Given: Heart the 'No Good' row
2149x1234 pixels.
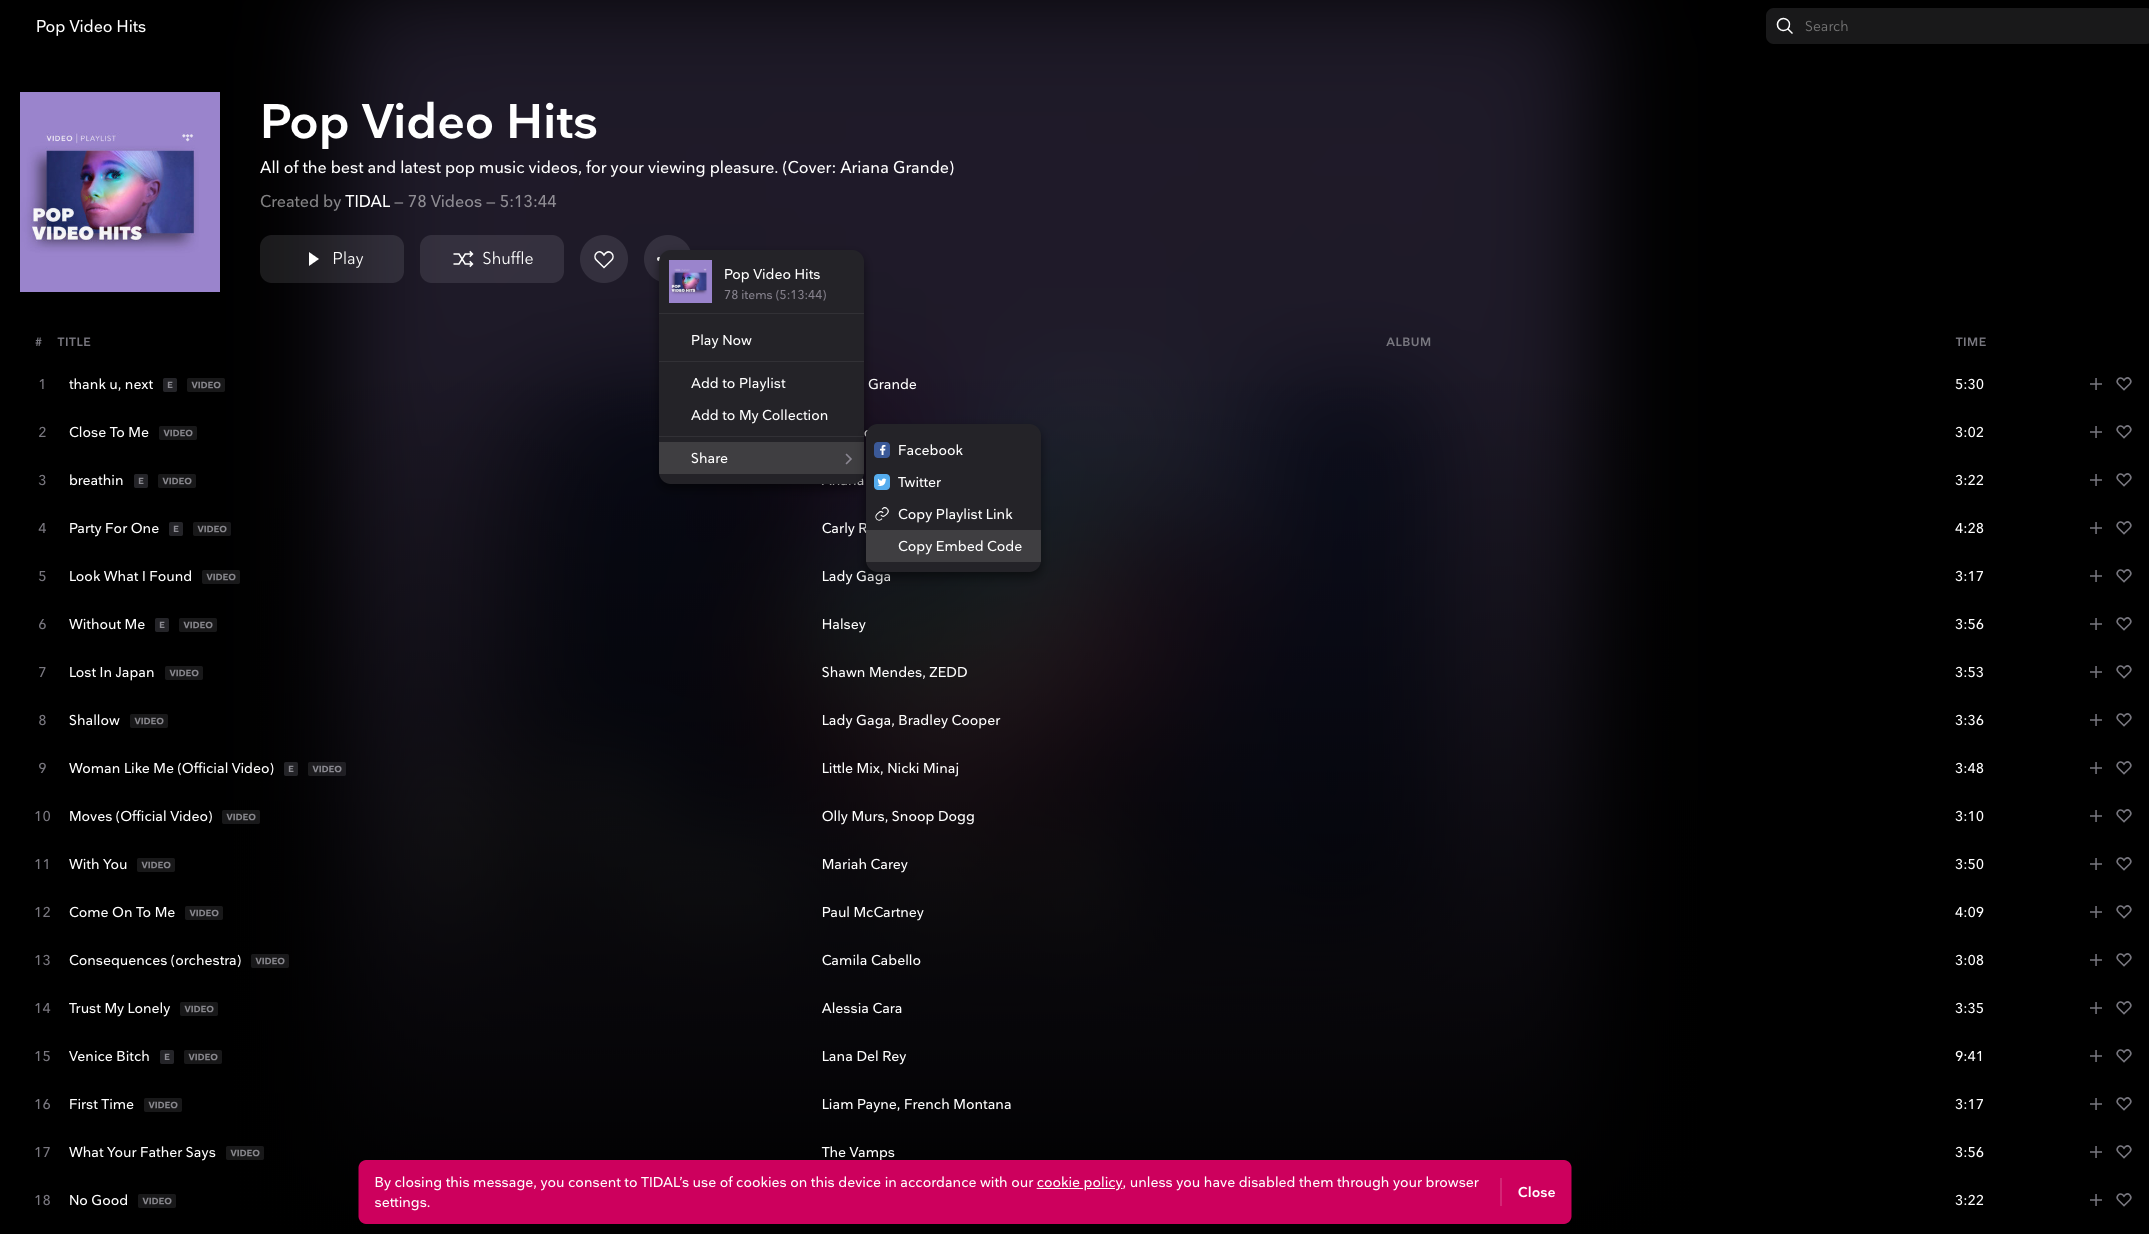Looking at the screenshot, I should [2124, 1200].
